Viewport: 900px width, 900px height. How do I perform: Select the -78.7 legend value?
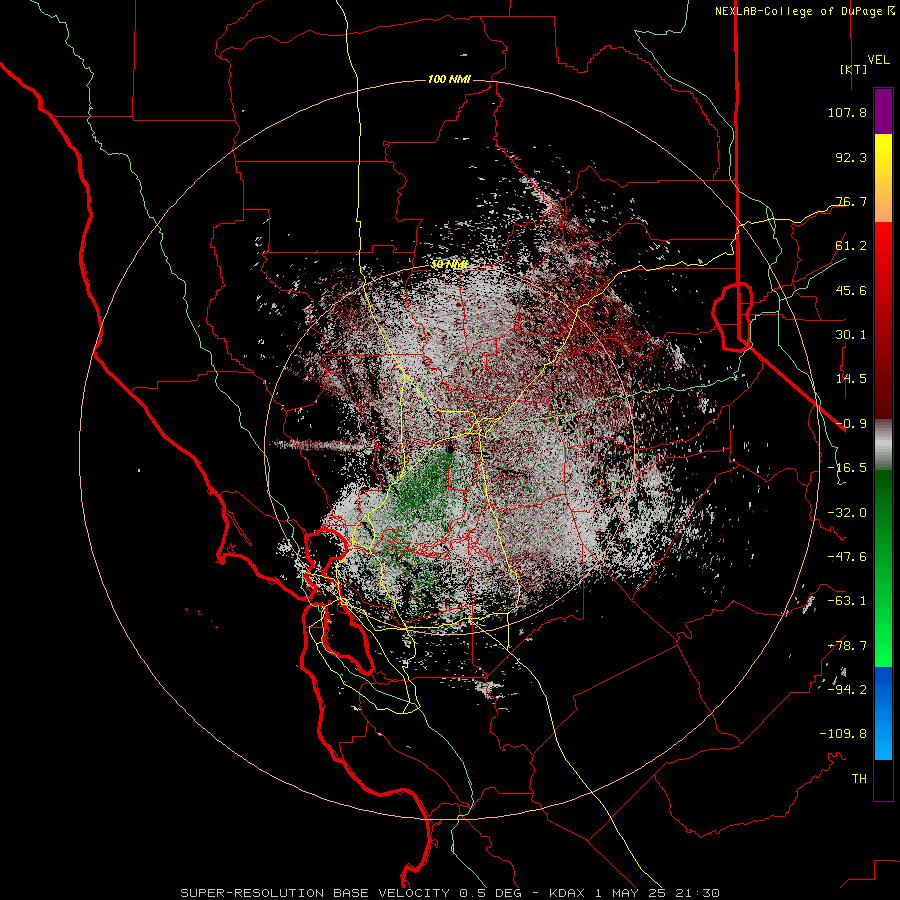(847, 646)
